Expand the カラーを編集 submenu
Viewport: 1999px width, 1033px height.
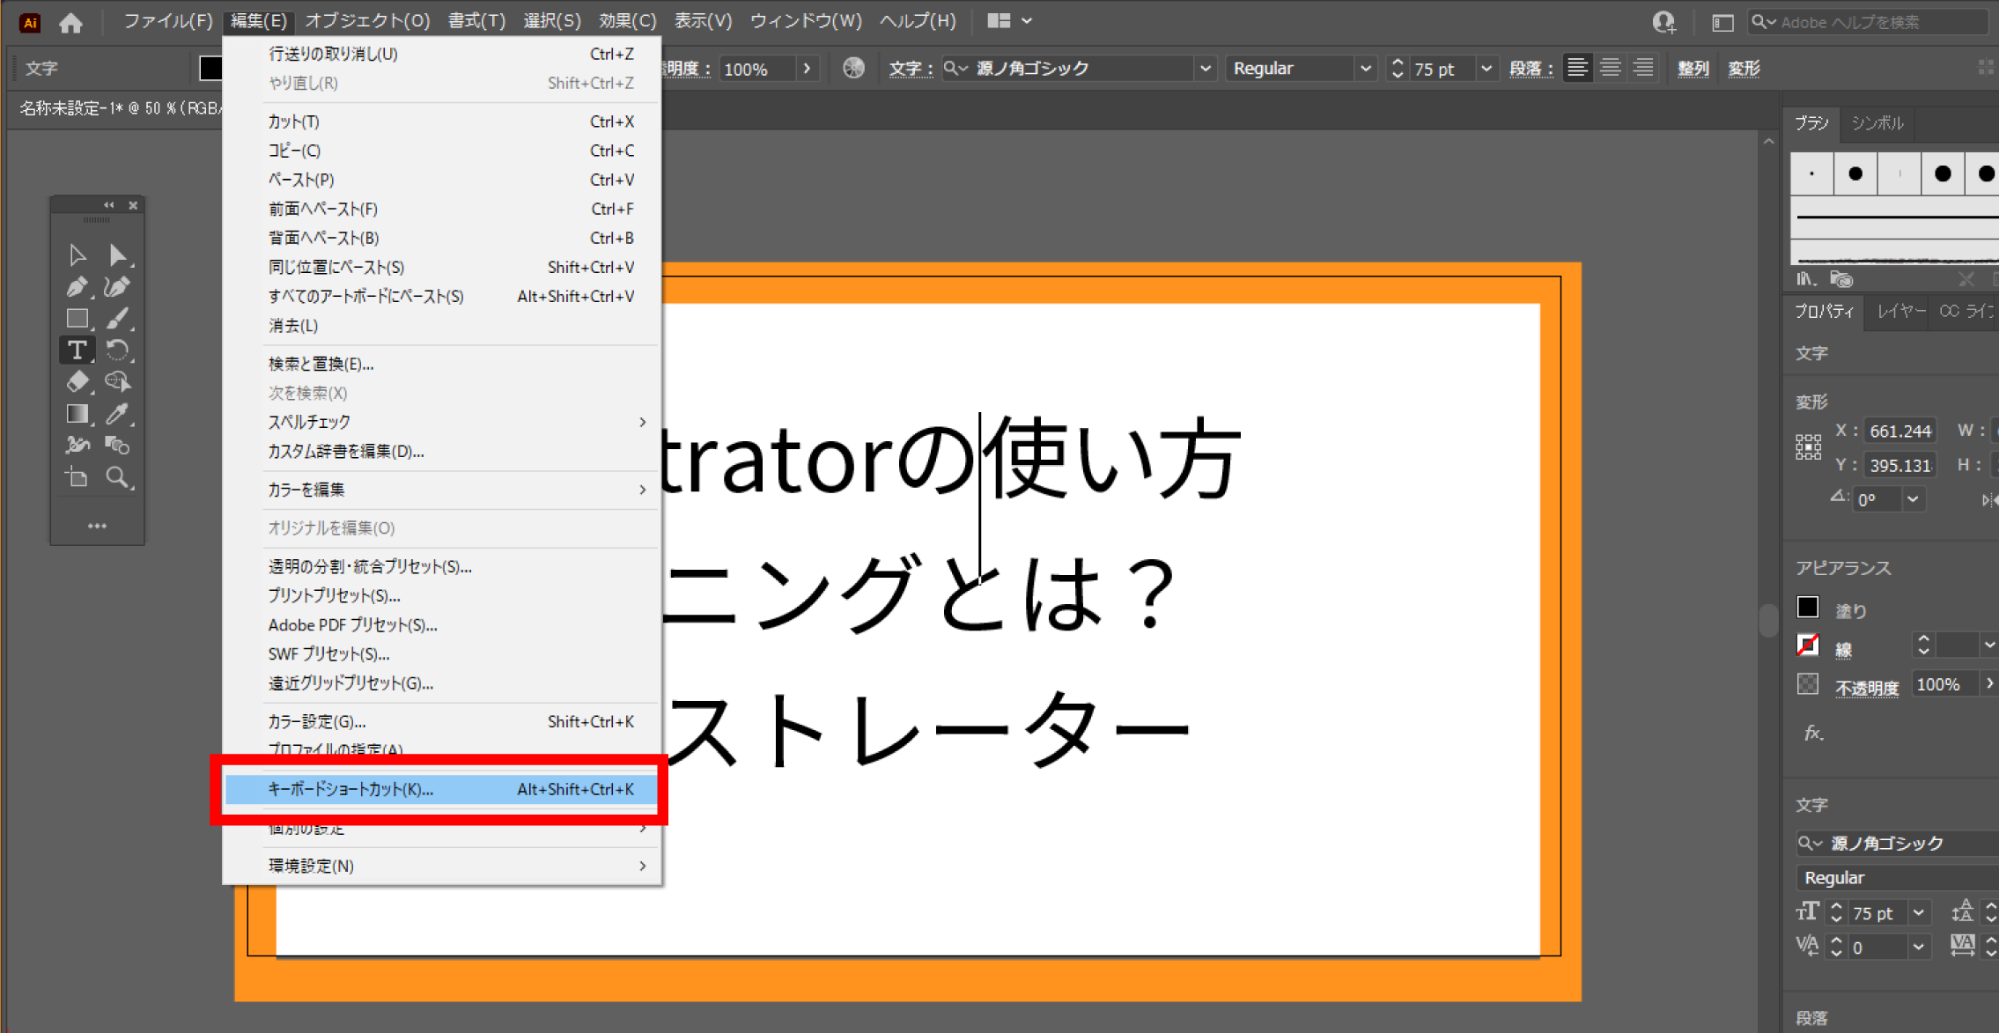pyautogui.click(x=643, y=489)
